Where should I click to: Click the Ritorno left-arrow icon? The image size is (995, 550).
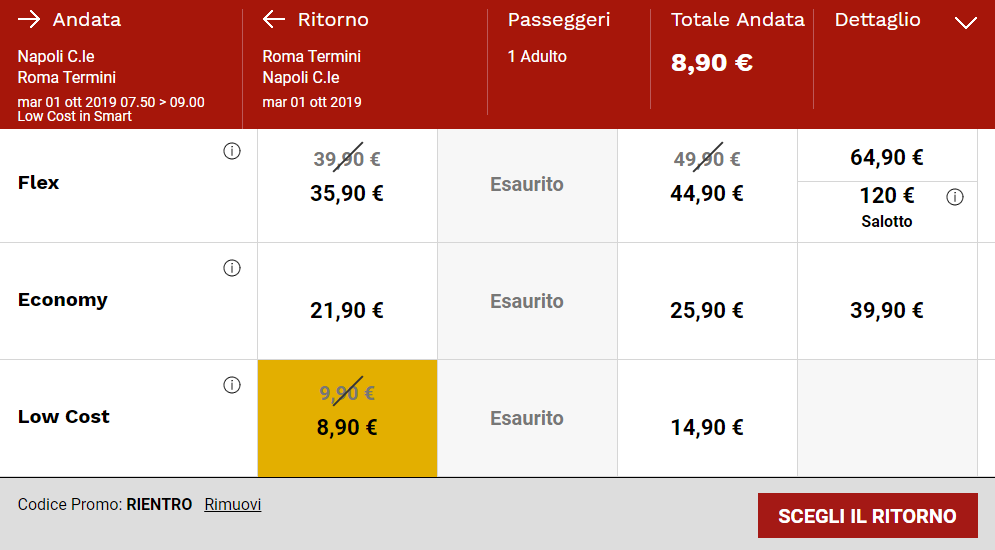(x=273, y=20)
